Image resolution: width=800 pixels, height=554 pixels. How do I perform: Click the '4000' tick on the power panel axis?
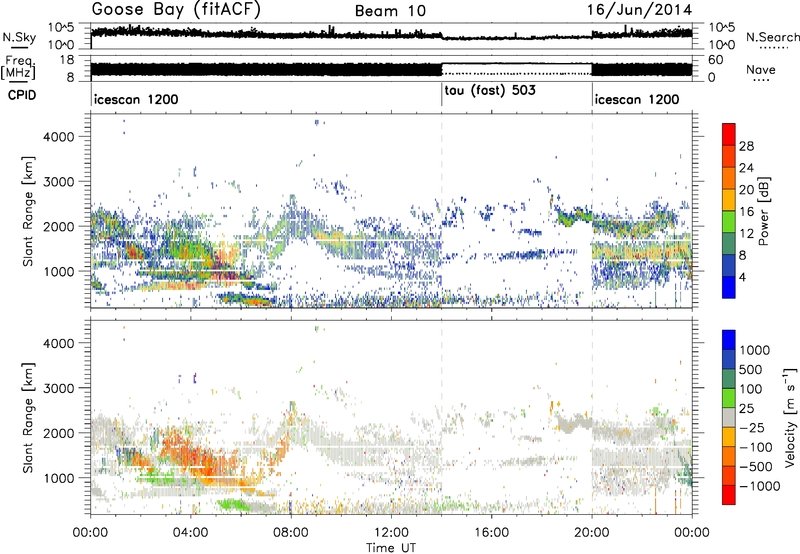(58, 137)
